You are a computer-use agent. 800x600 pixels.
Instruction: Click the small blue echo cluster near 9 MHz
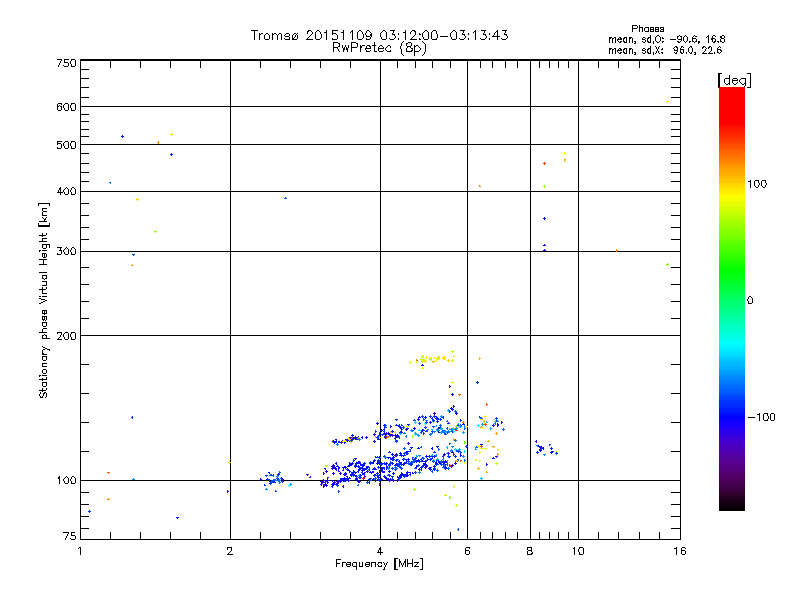[546, 448]
